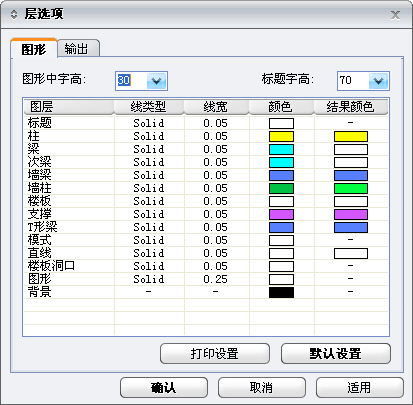Select the 楼板洞口 layer row name

51,266
